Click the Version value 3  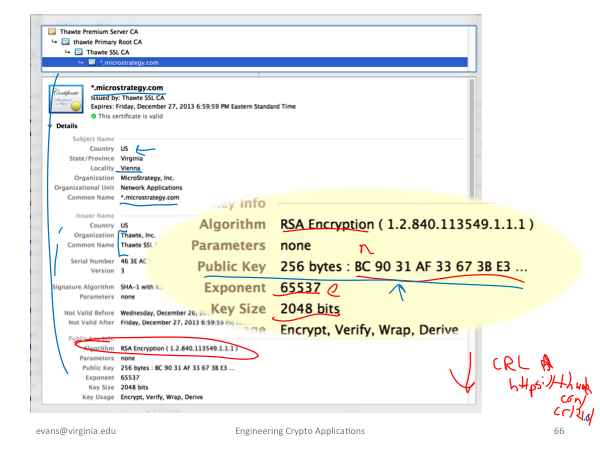pos(122,271)
